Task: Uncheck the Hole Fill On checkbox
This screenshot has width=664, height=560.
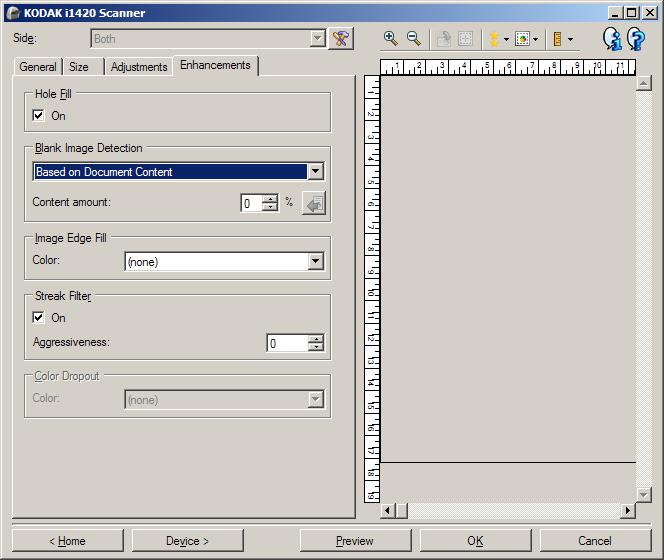Action: tap(38, 115)
